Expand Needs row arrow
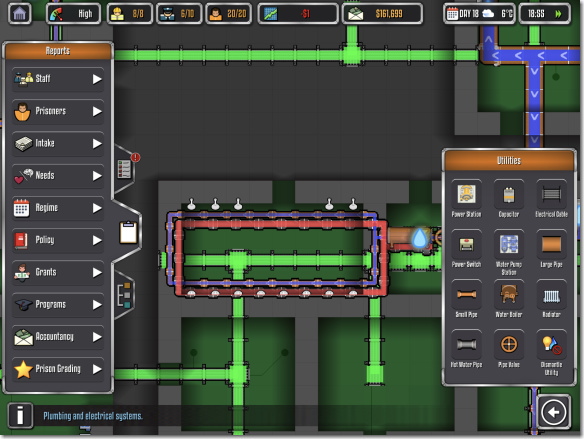The width and height of the screenshot is (584, 439). coord(97,175)
